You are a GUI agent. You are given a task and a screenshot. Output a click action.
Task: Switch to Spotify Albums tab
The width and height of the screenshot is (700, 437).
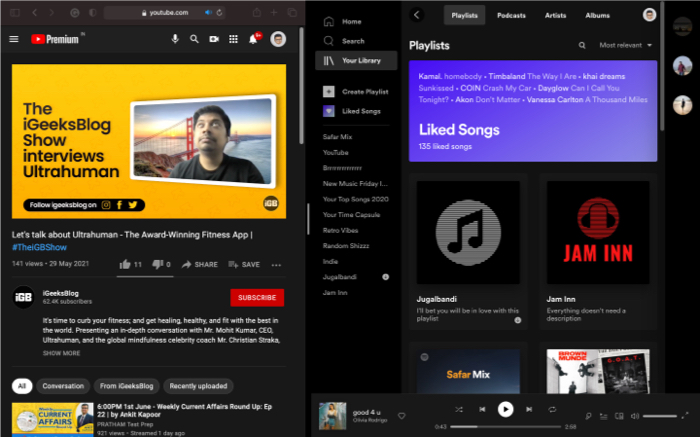(597, 15)
